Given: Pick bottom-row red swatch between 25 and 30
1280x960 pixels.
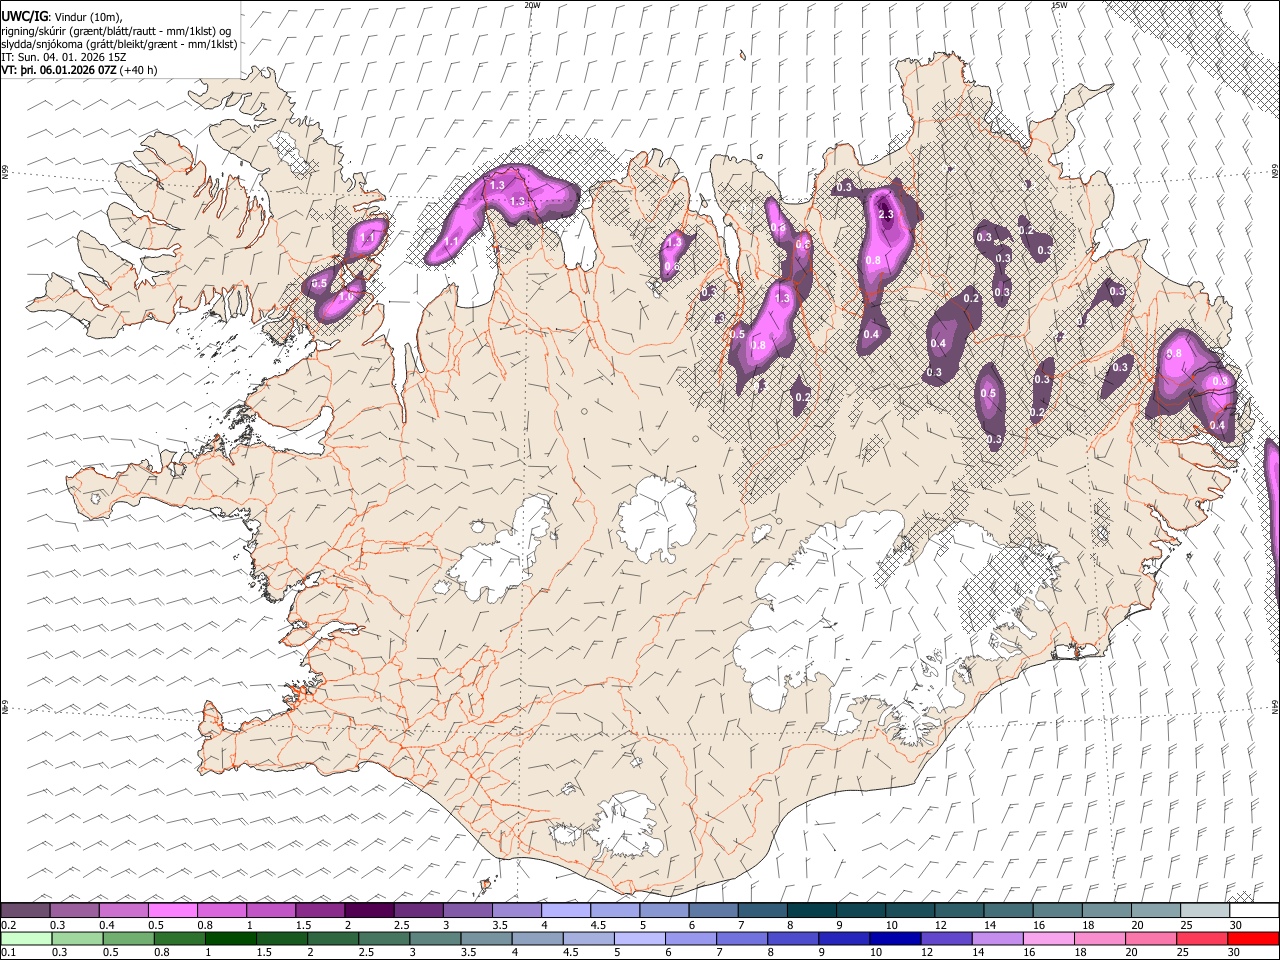Looking at the screenshot, I should pyautogui.click(x=1203, y=938).
